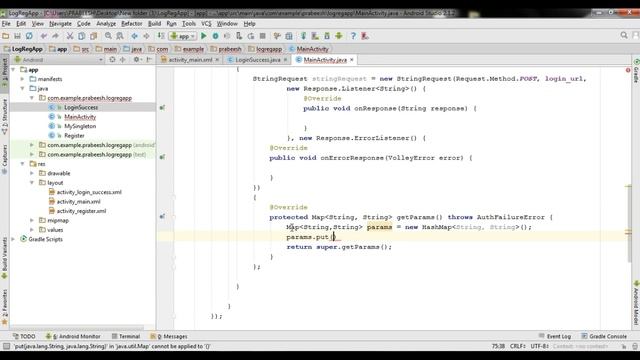Viewport: 640px width, 360px height.
Task: Open the Event Log
Action: click(x=555, y=336)
